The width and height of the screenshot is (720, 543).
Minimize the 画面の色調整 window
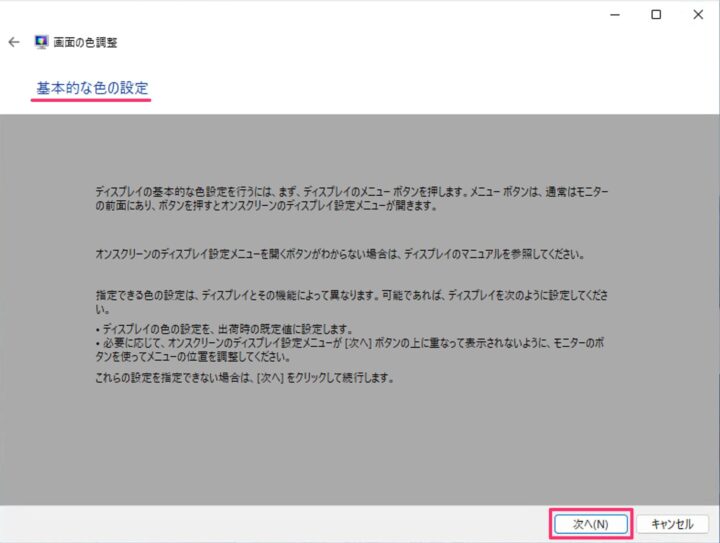coord(615,15)
